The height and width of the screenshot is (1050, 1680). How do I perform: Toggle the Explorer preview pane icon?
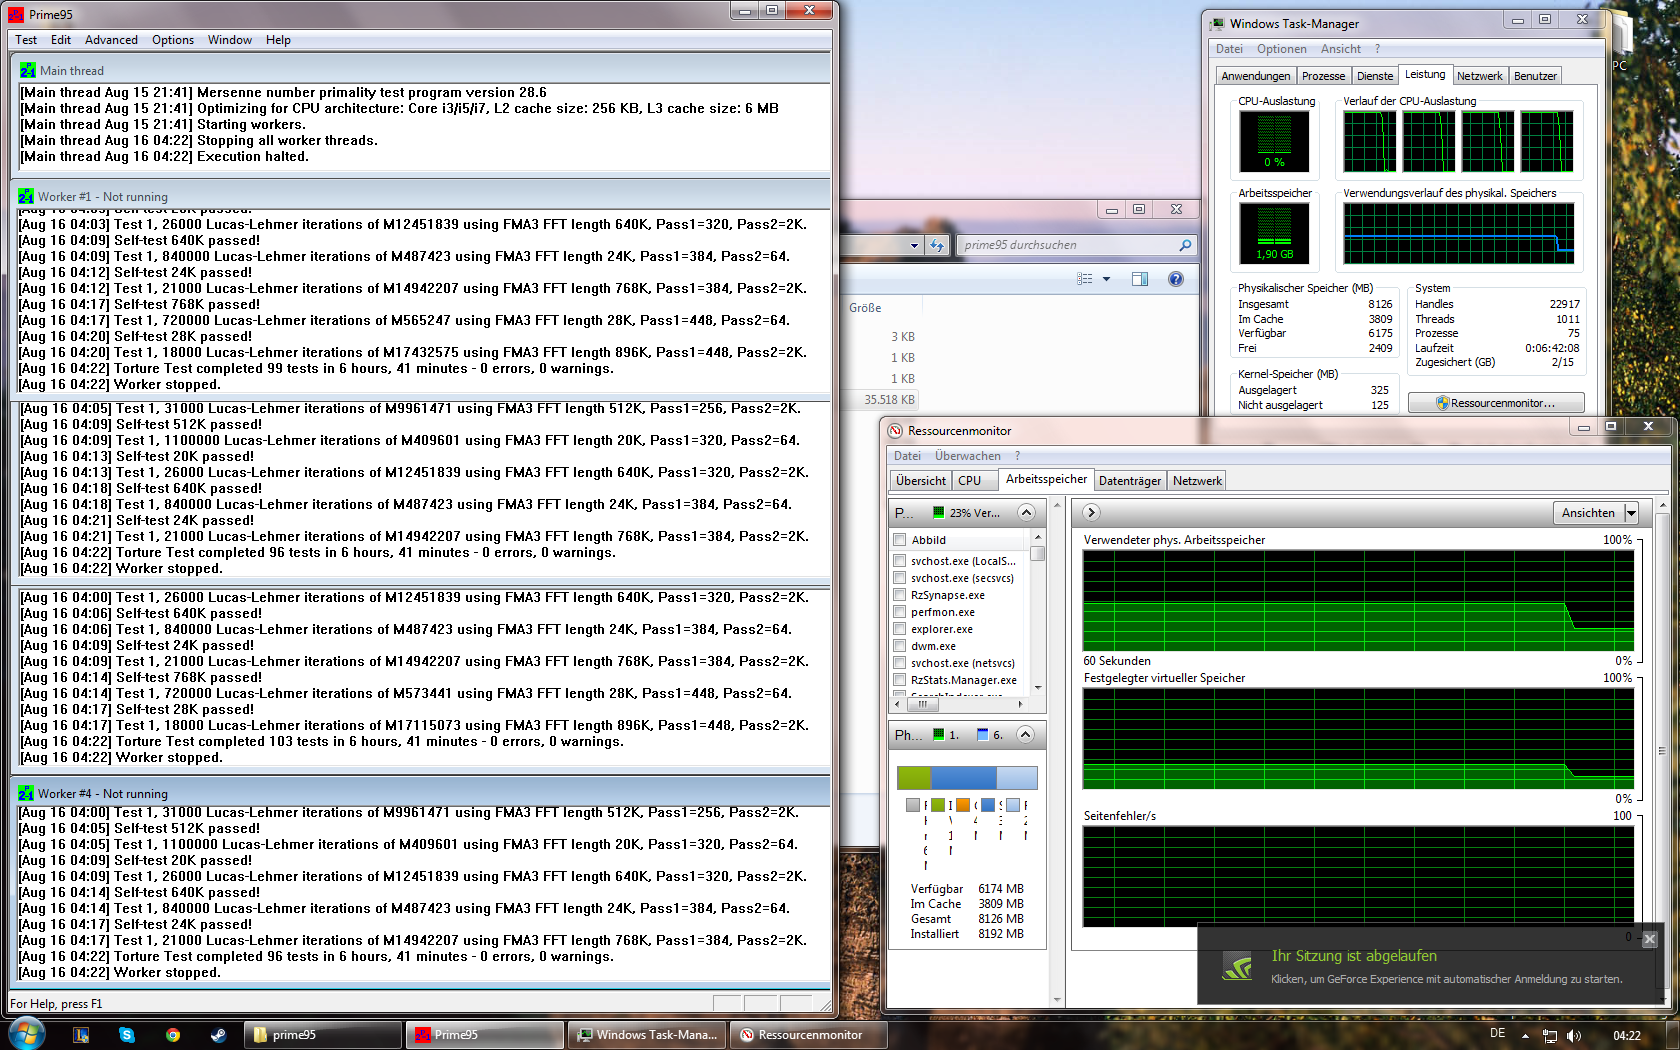tap(1140, 279)
